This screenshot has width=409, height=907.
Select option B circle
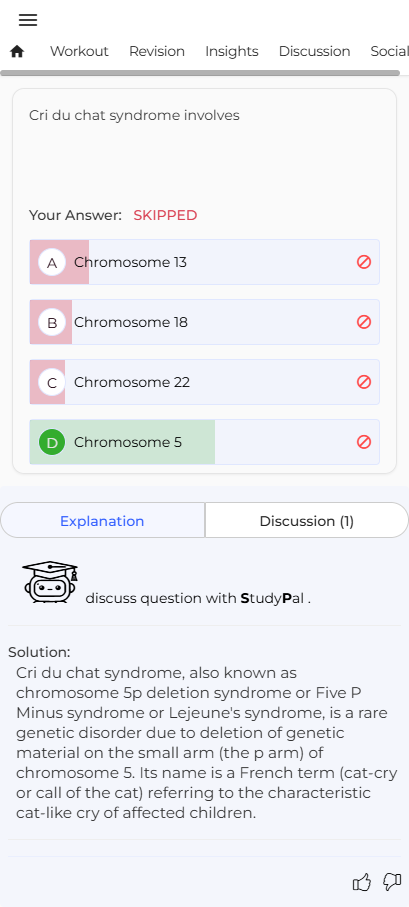(x=52, y=322)
